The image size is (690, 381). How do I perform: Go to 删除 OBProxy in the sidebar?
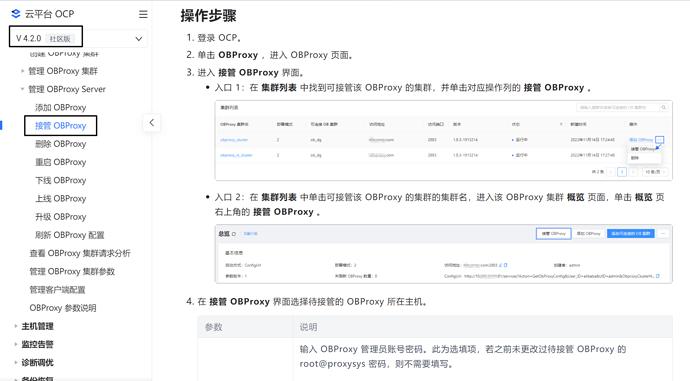(61, 144)
